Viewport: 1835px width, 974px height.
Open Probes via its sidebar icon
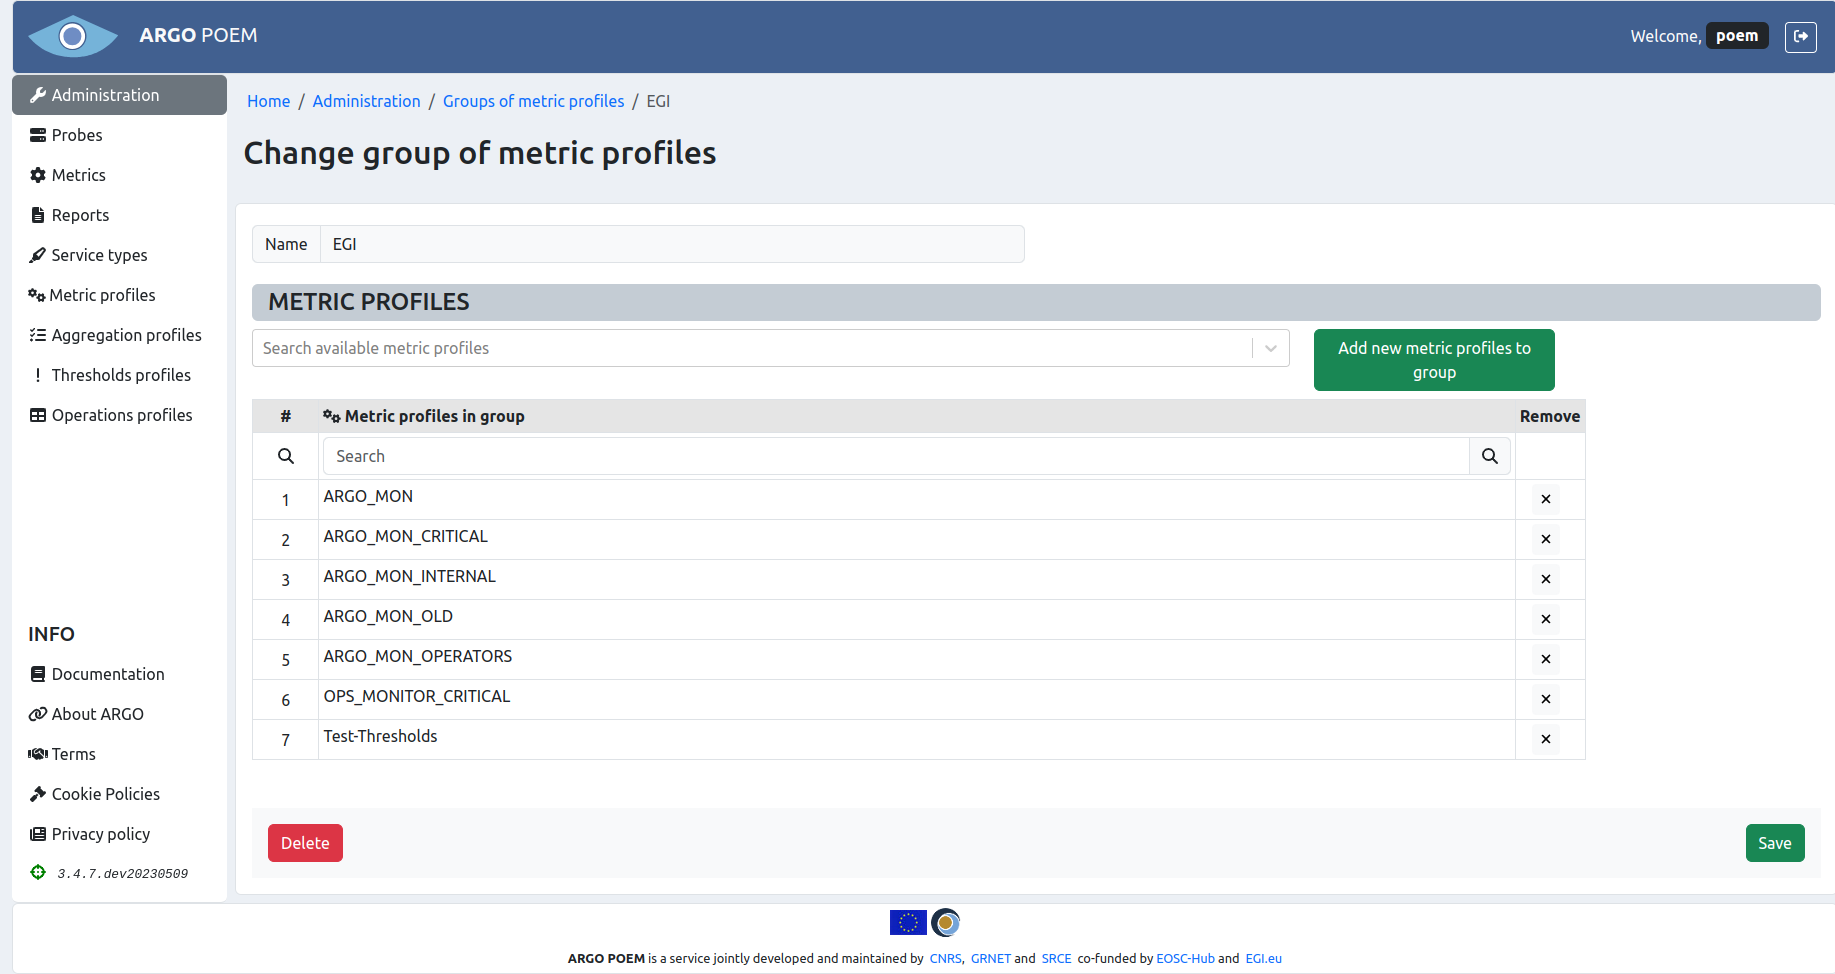coord(37,134)
